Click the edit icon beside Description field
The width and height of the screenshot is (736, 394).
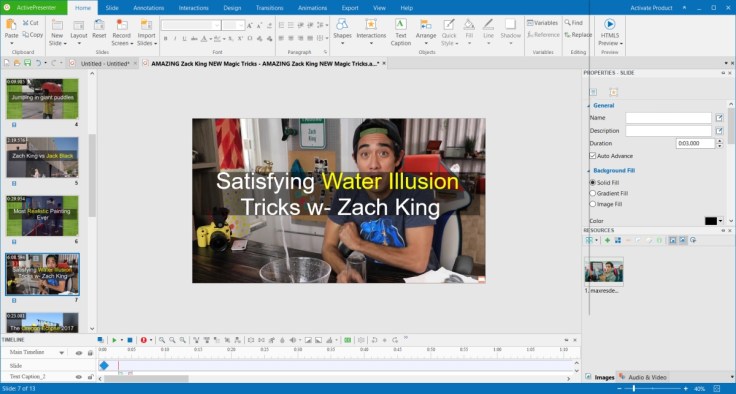(719, 131)
